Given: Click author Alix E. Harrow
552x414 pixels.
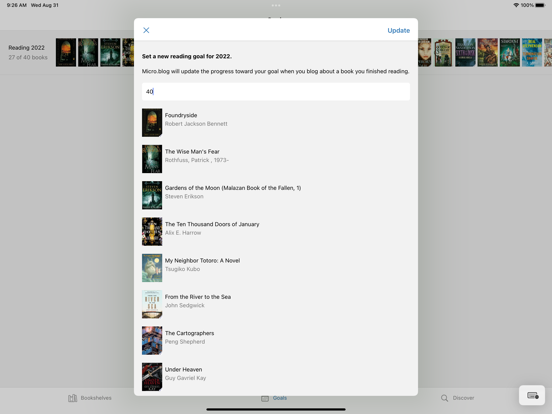Looking at the screenshot, I should pyautogui.click(x=183, y=233).
